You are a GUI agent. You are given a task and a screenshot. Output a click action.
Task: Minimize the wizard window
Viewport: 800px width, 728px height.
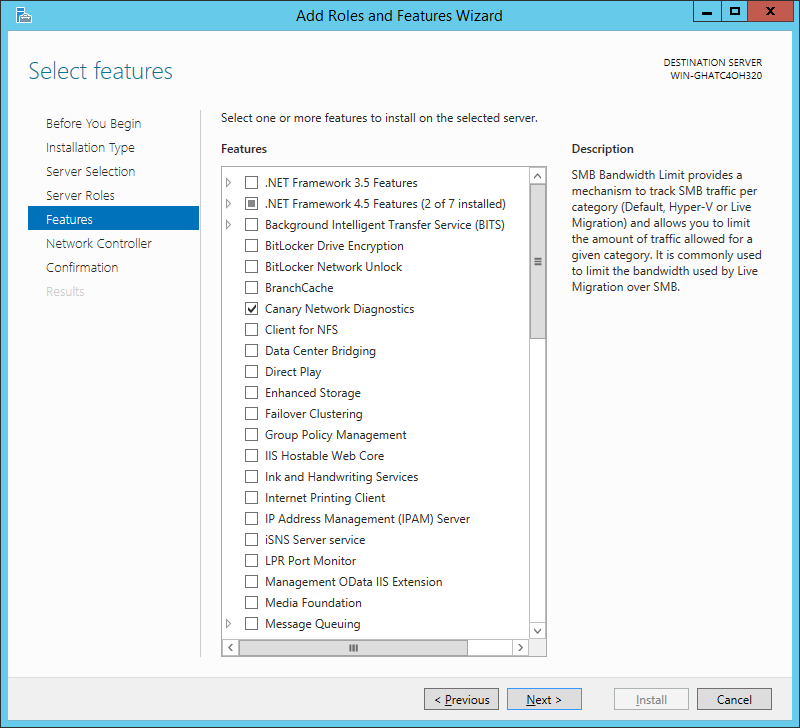pos(707,12)
